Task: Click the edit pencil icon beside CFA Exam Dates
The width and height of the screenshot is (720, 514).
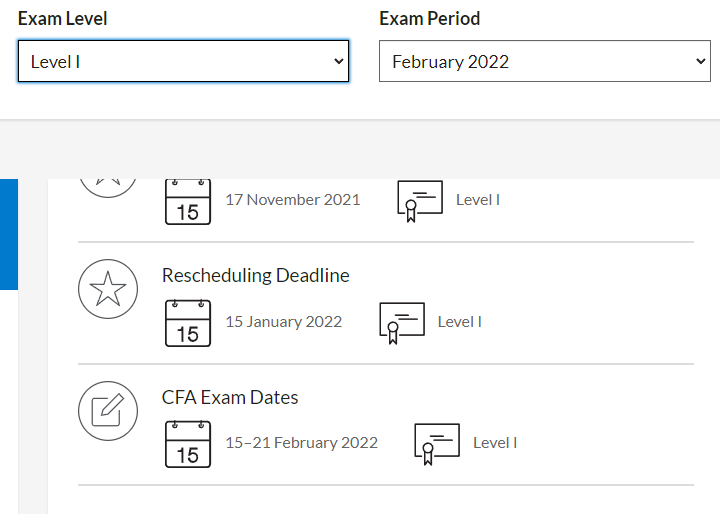Action: [x=108, y=411]
